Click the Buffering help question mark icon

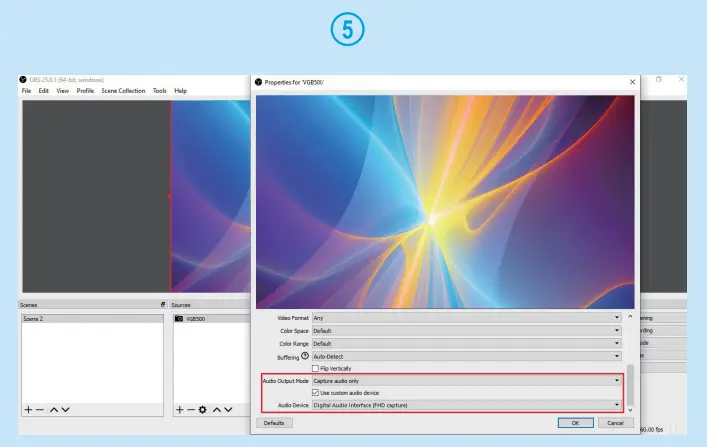pos(305,356)
